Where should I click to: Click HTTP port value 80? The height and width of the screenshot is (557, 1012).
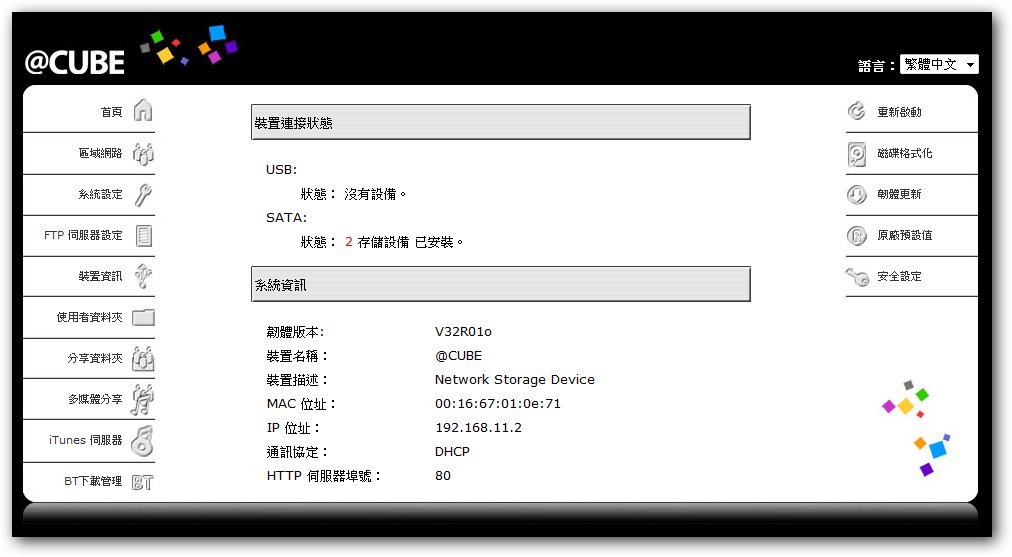tap(443, 476)
